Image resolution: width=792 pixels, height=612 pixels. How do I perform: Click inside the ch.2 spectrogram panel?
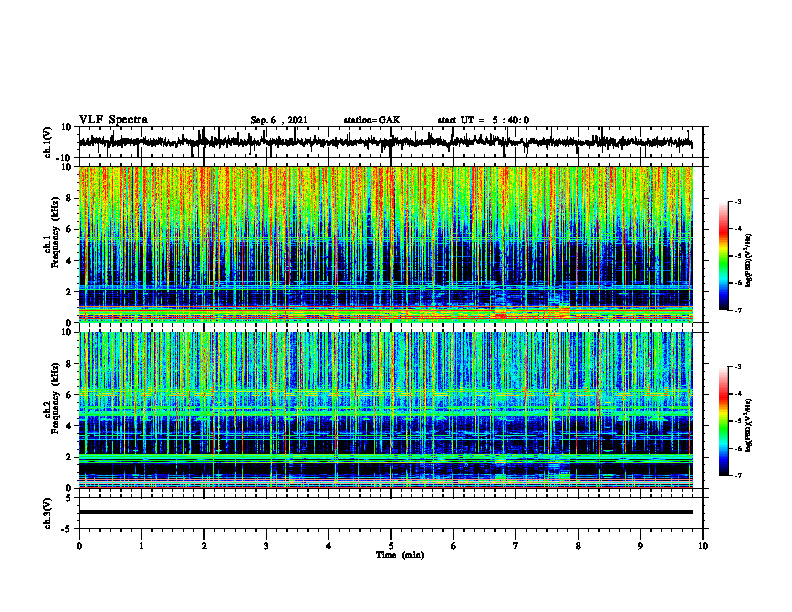click(385, 410)
